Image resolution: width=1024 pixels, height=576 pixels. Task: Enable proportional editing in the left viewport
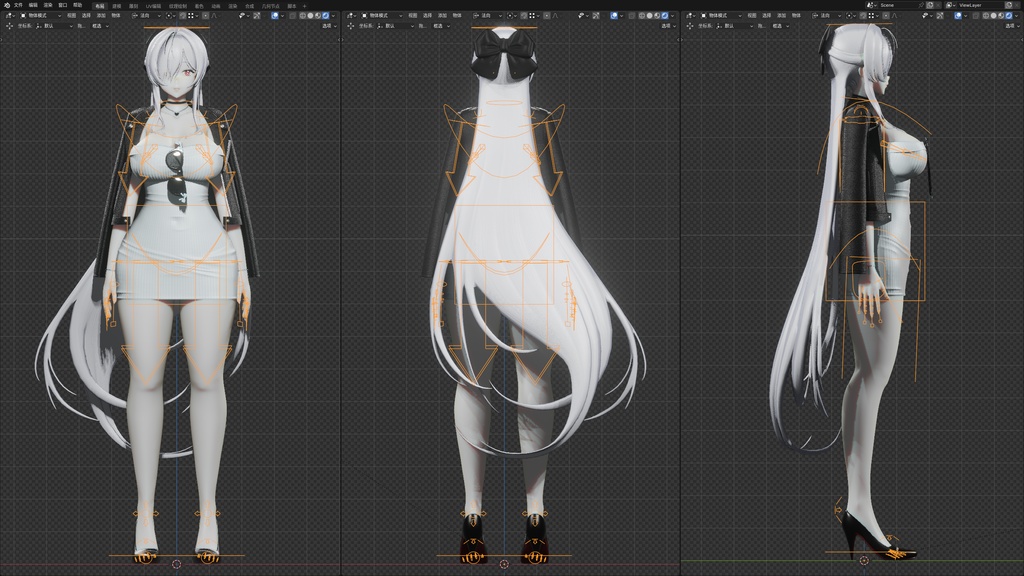(x=205, y=16)
